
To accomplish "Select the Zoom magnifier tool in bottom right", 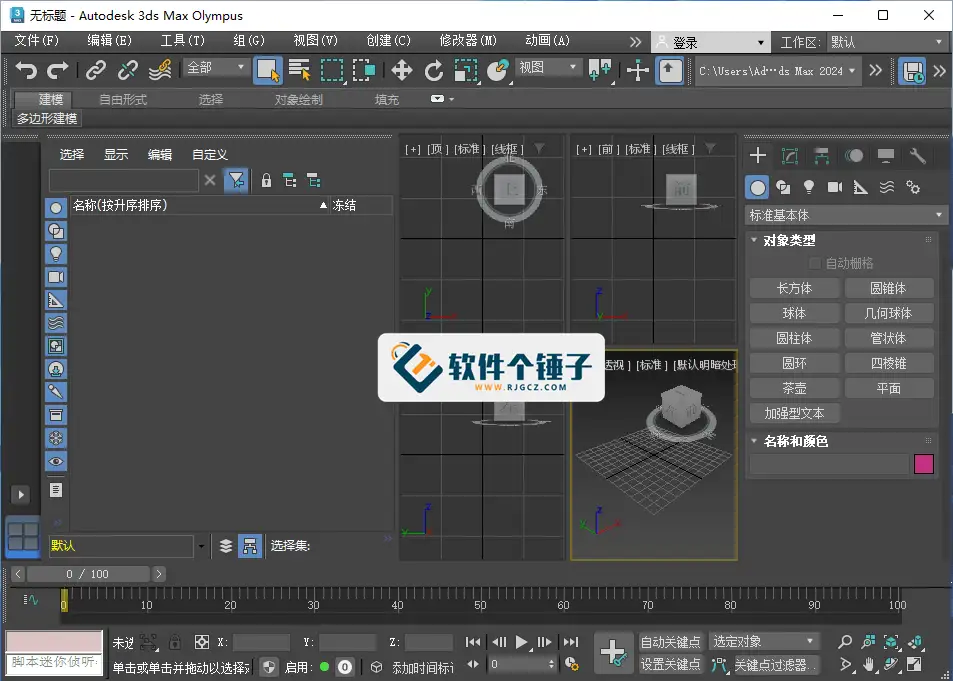I will 844,641.
